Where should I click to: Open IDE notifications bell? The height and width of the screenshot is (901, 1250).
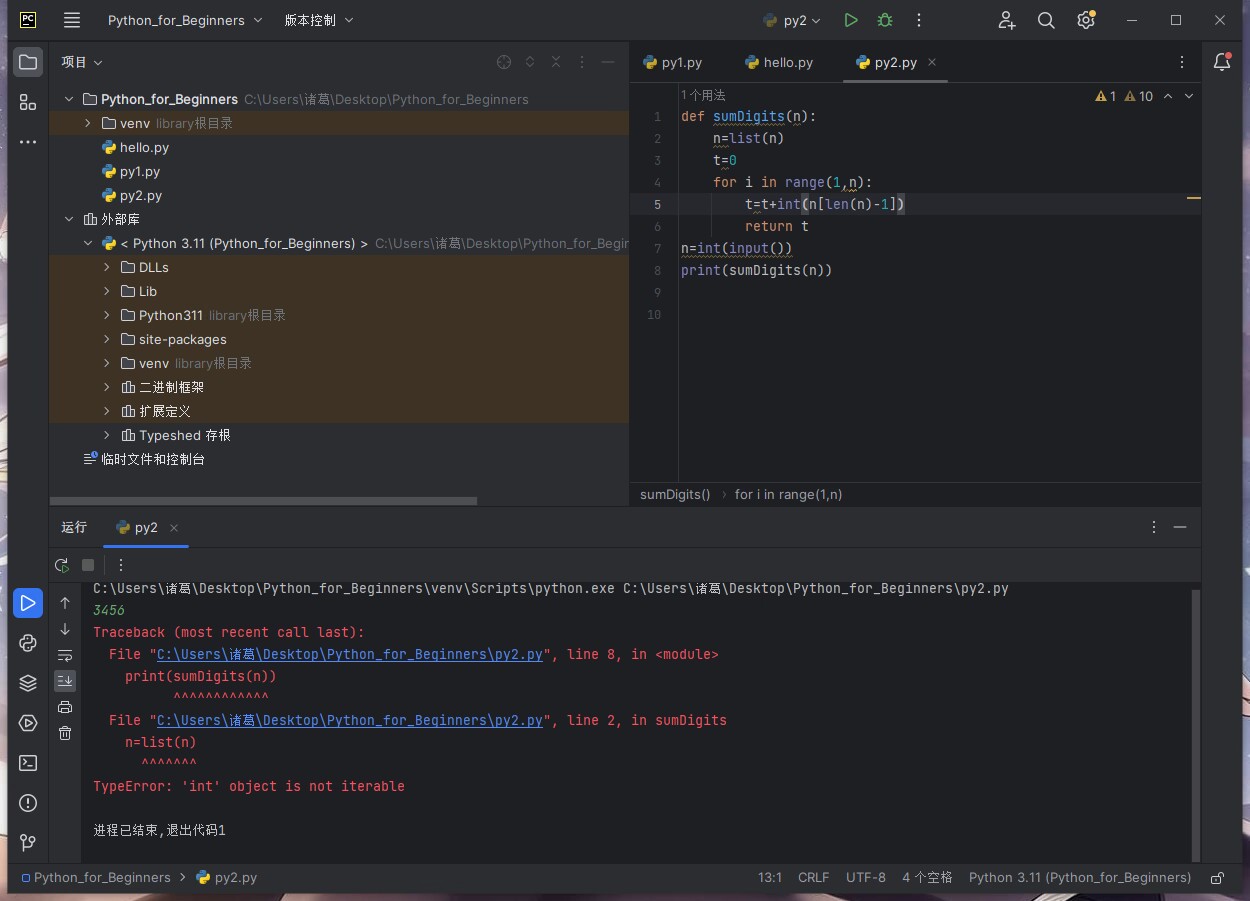pyautogui.click(x=1221, y=62)
